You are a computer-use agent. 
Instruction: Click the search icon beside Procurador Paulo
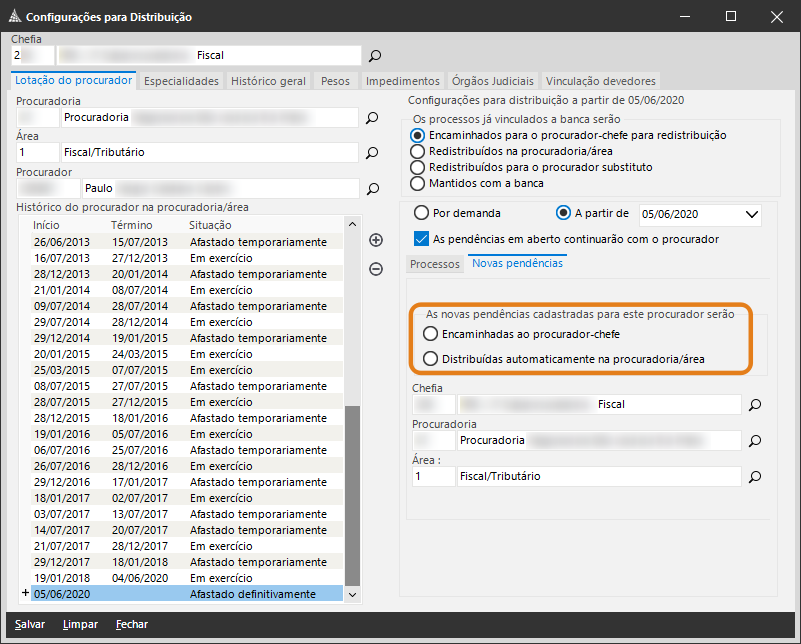(372, 188)
